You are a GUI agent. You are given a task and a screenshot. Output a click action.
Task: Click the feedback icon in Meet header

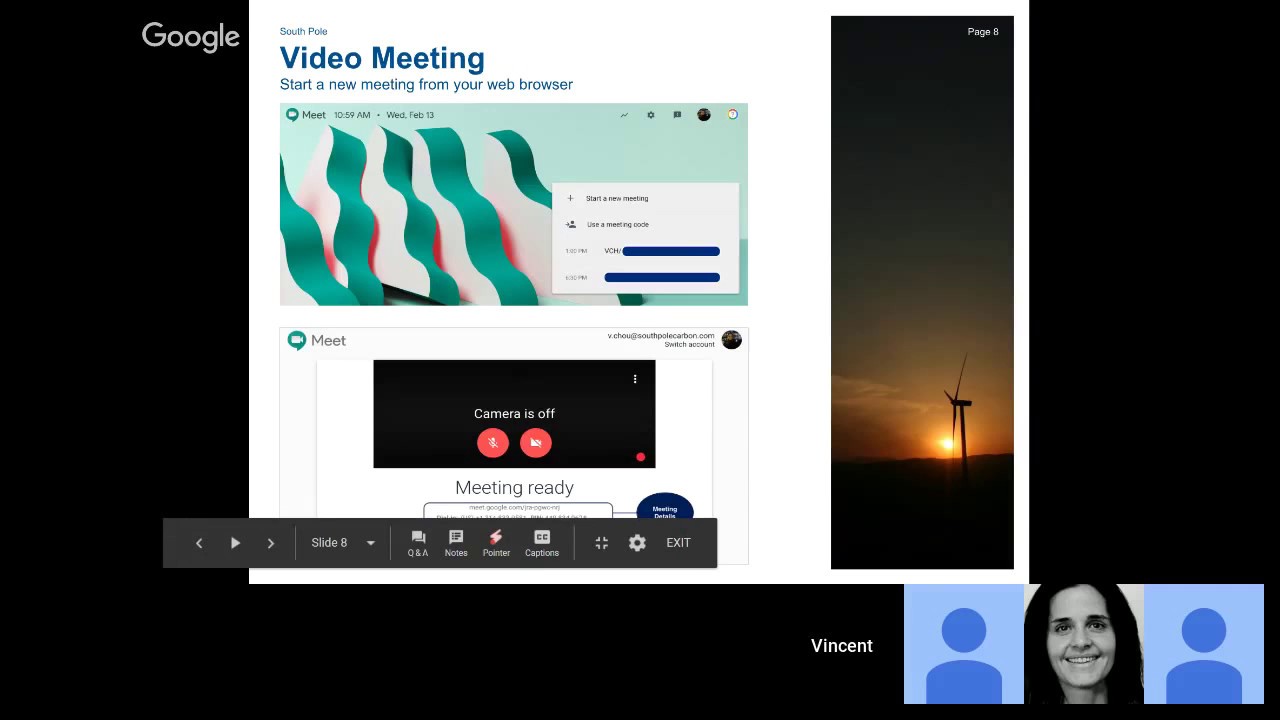click(677, 115)
